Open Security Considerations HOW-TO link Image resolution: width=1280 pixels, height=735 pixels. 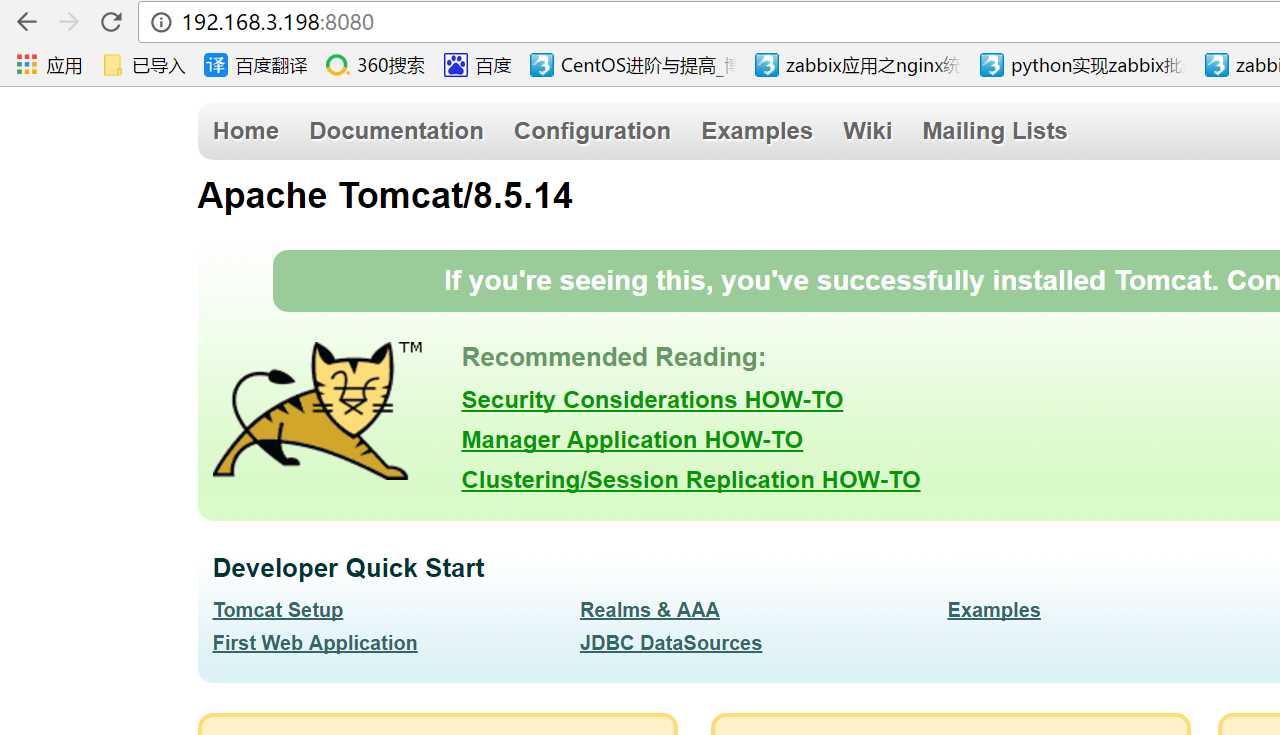point(652,400)
